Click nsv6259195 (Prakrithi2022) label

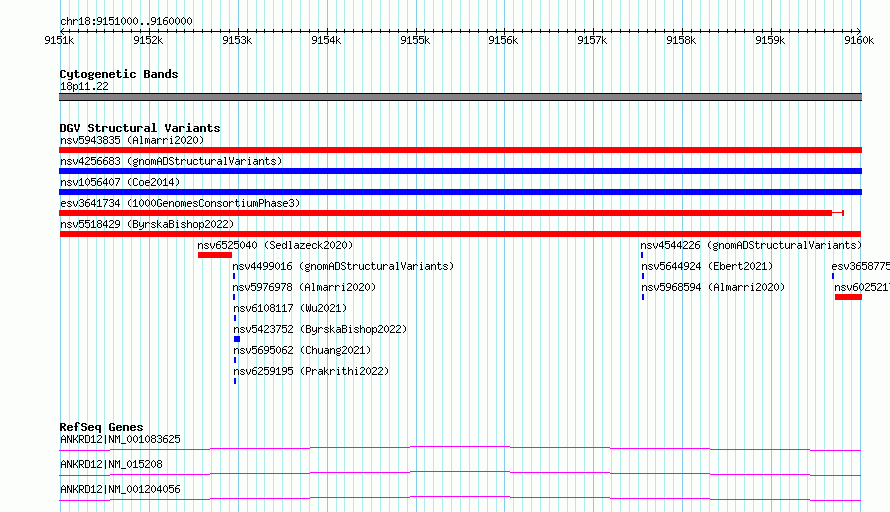tap(311, 371)
